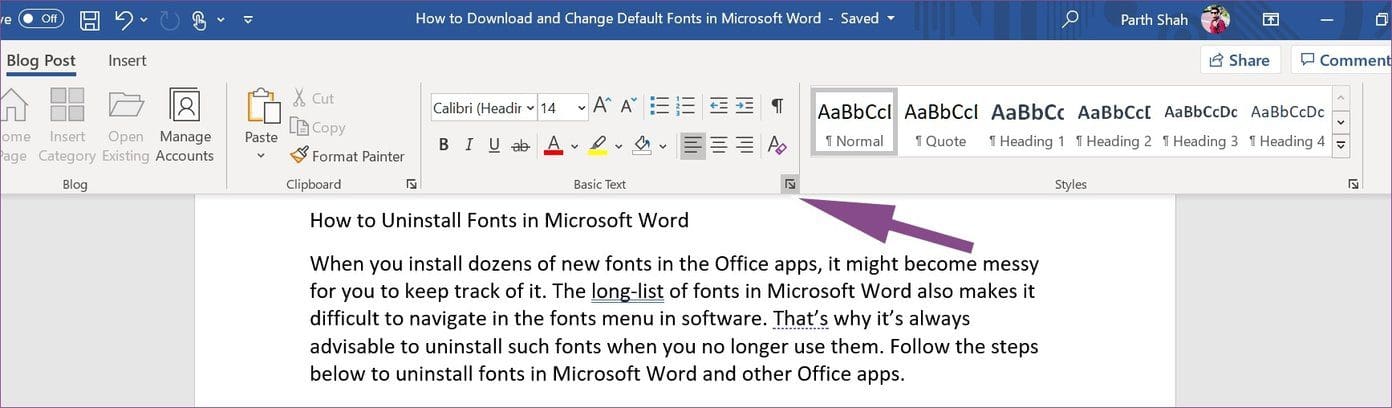
Task: Open the Comments button
Action: (x=1343, y=60)
